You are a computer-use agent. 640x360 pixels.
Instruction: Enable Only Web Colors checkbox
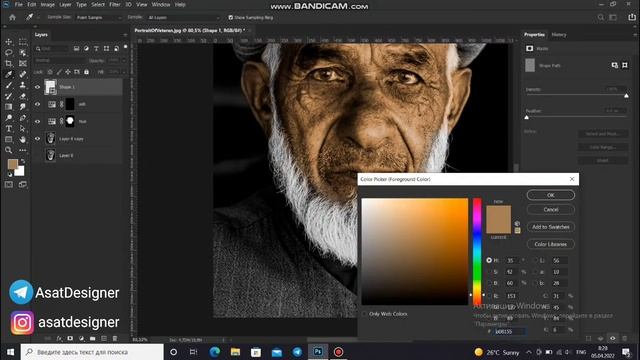[x=364, y=314]
